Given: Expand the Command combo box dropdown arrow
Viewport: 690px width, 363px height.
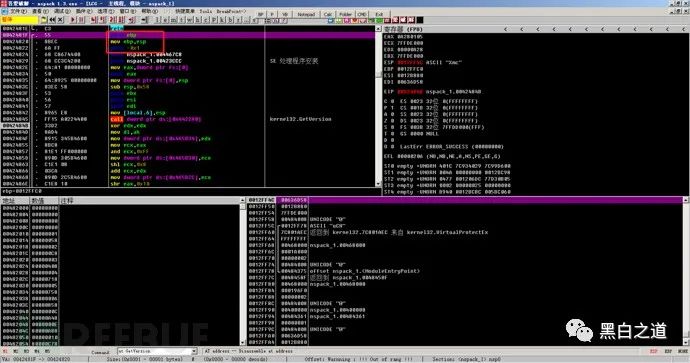Looking at the screenshot, I should 194,351.
